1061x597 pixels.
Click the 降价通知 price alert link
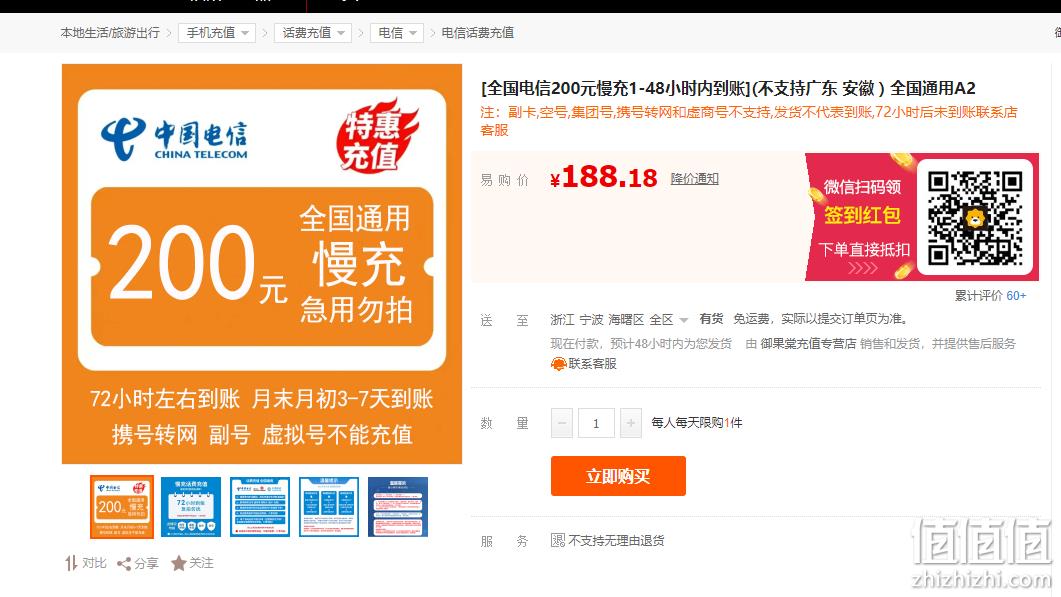tap(694, 179)
